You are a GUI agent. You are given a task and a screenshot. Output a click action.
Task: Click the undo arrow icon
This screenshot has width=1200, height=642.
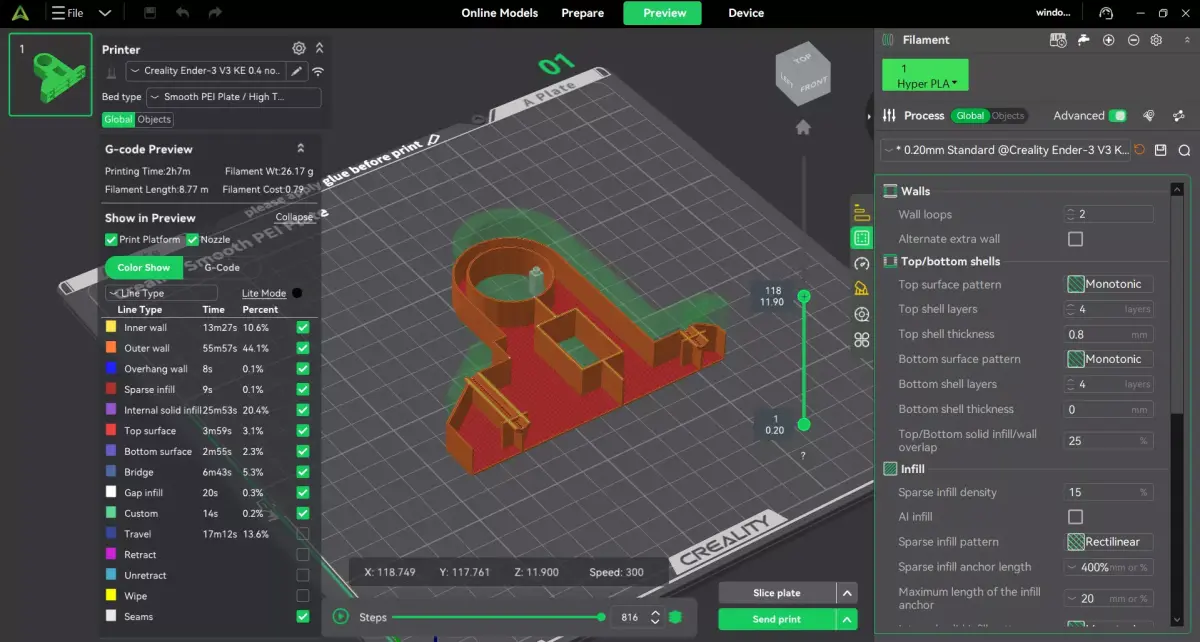182,13
